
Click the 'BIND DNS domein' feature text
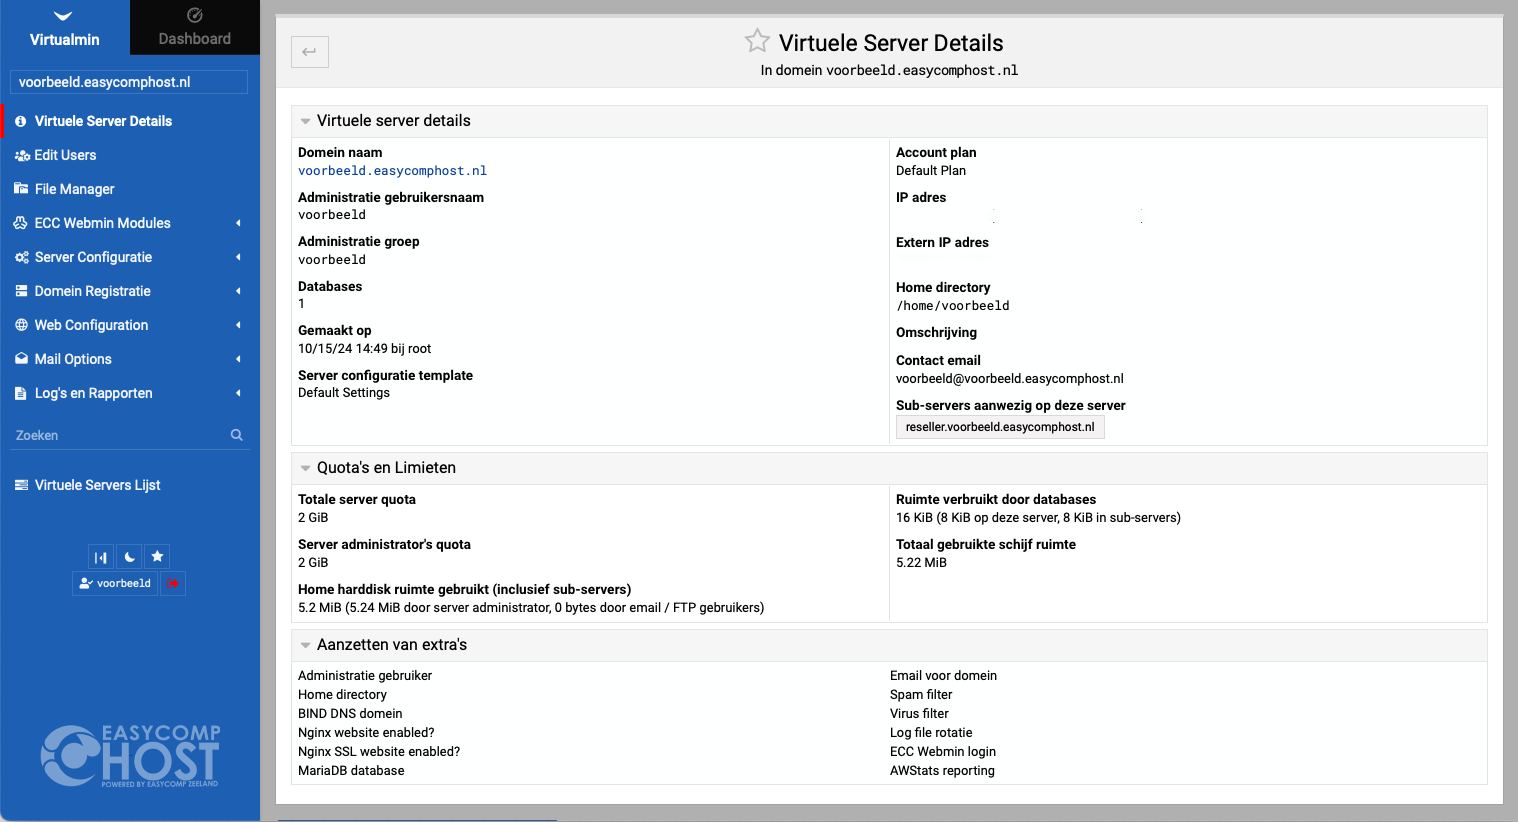point(350,714)
